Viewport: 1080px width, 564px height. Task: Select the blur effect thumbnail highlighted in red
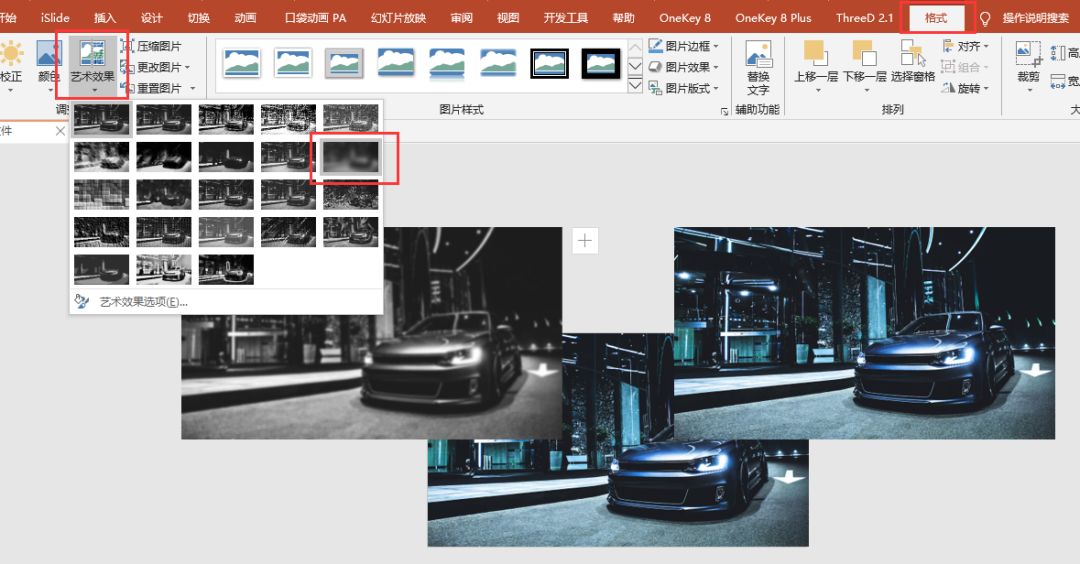pyautogui.click(x=351, y=156)
